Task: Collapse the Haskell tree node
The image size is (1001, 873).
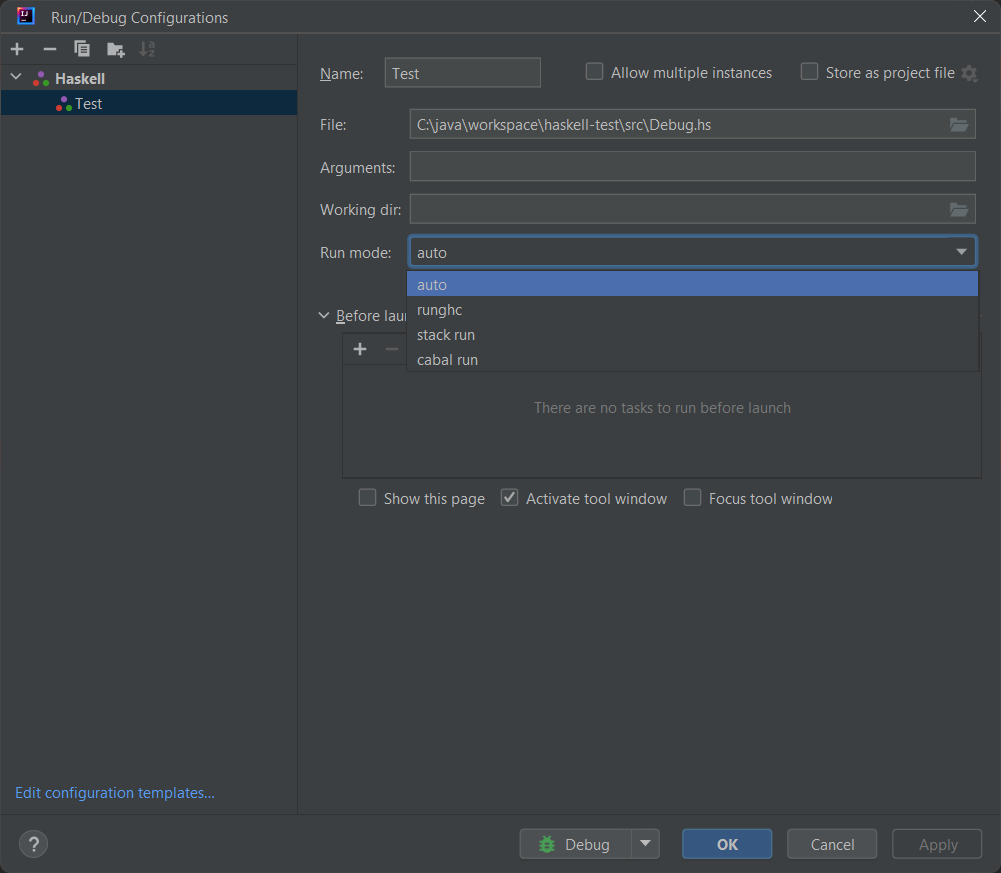Action: pyautogui.click(x=17, y=77)
